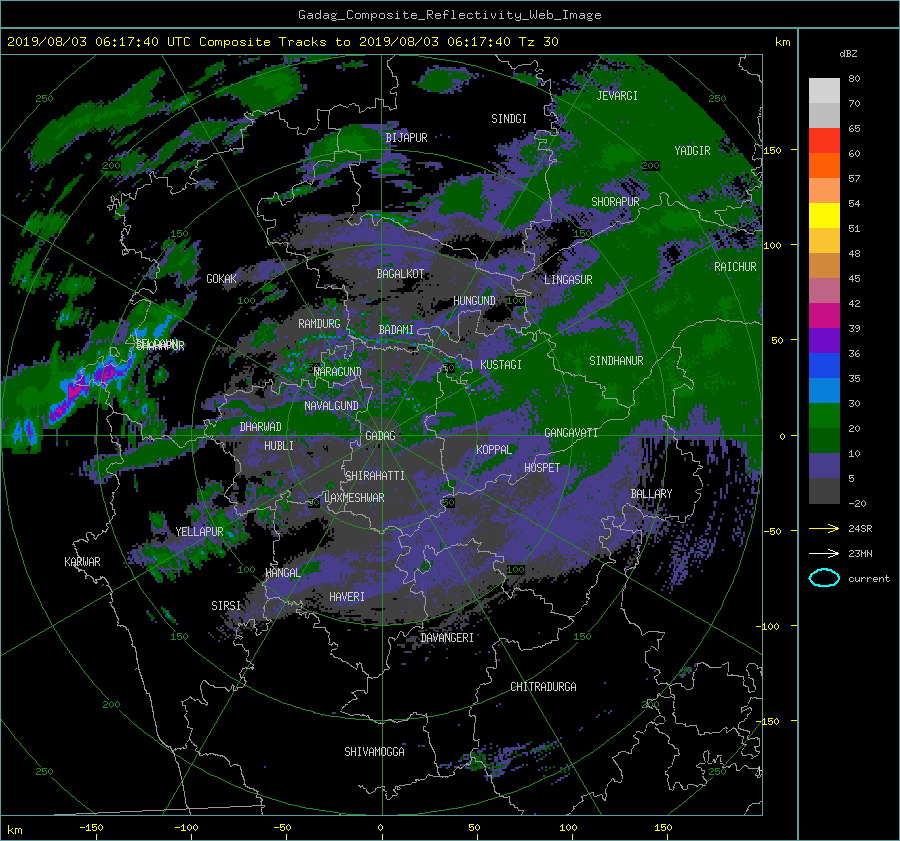Click the white 23MN arrow legend icon

pyautogui.click(x=824, y=553)
